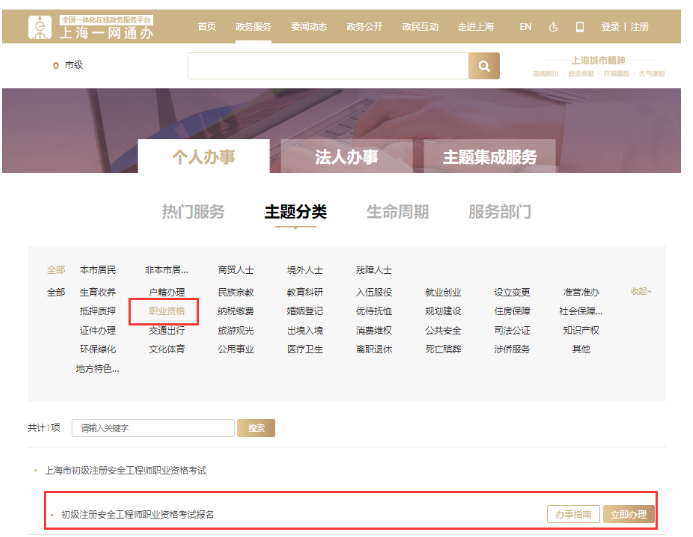
Task: Click the 登录 link
Action: 610,27
